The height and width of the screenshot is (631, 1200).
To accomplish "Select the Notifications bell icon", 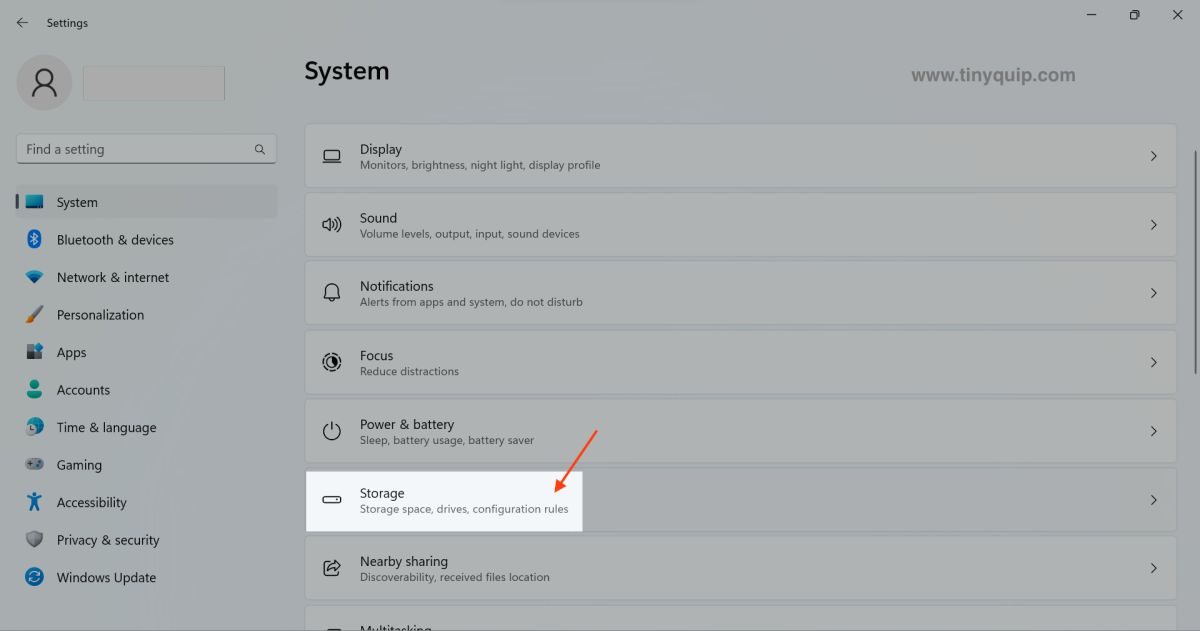I will [331, 292].
